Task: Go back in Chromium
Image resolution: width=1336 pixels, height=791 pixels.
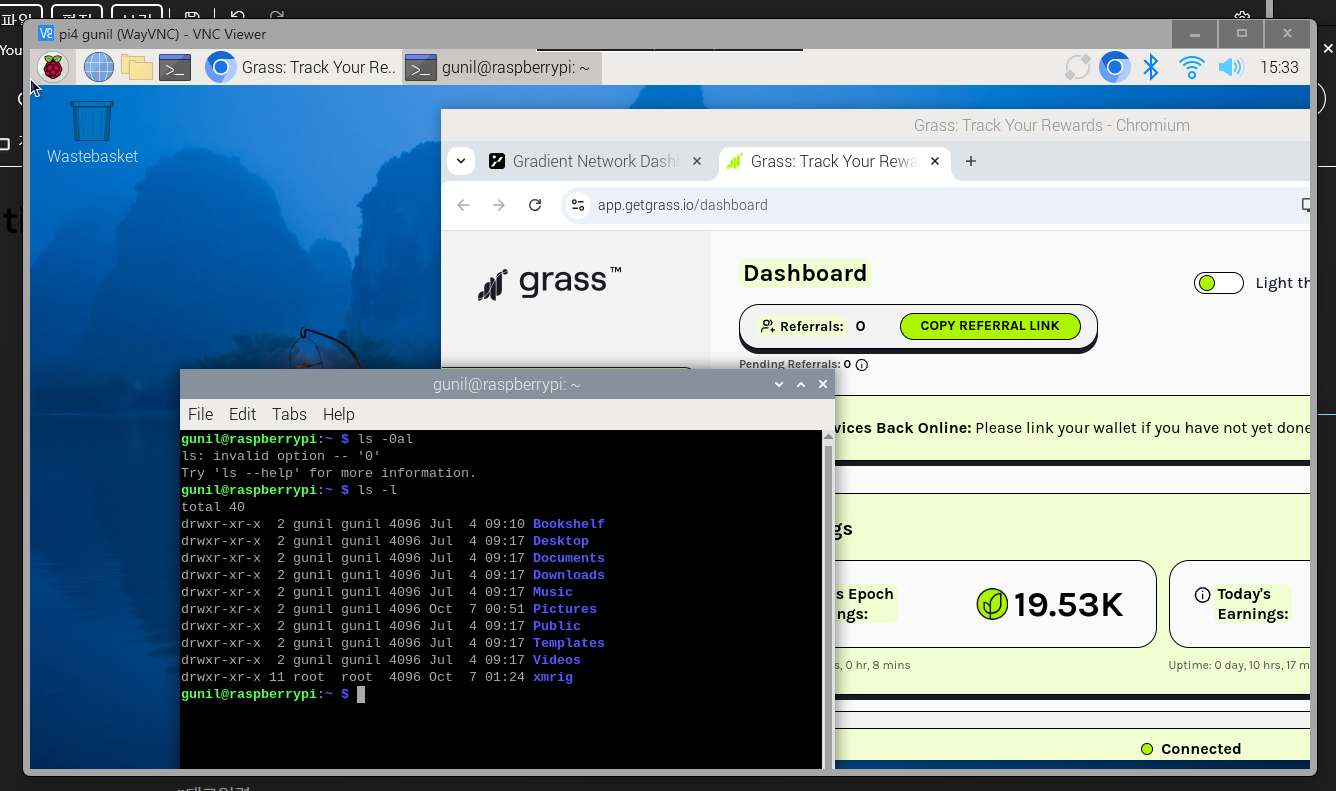Action: tap(463, 205)
